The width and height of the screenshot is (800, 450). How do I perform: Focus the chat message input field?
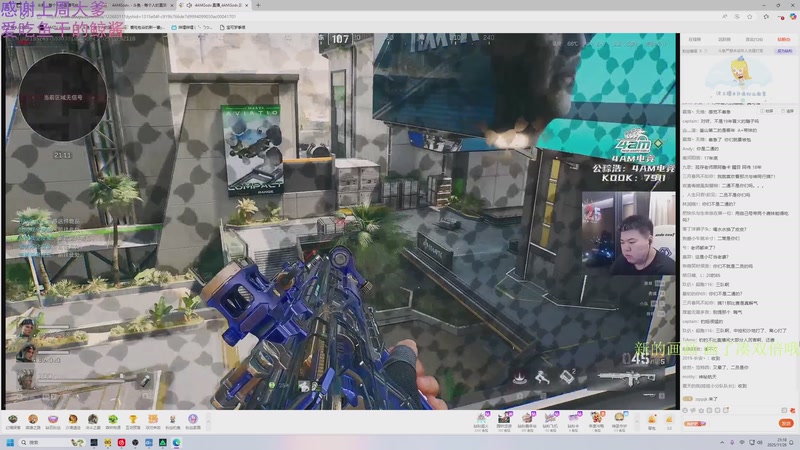[742, 423]
